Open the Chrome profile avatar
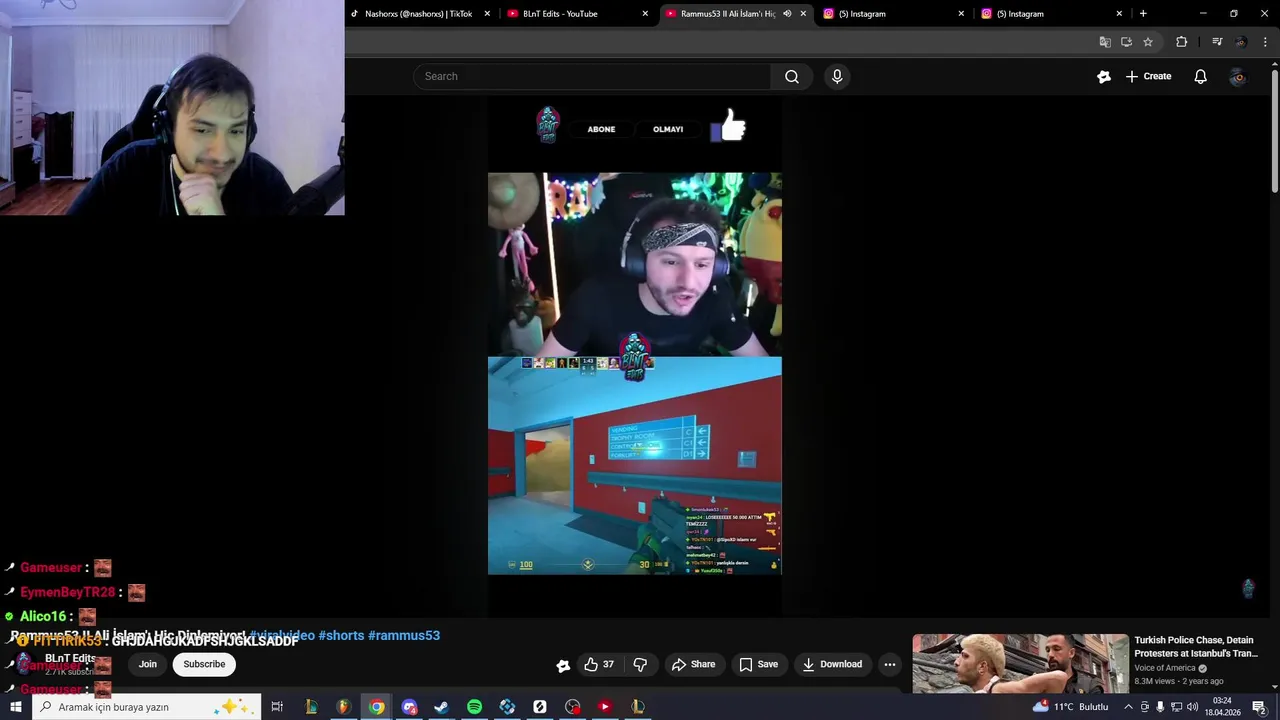1280x720 pixels. [x=1241, y=42]
